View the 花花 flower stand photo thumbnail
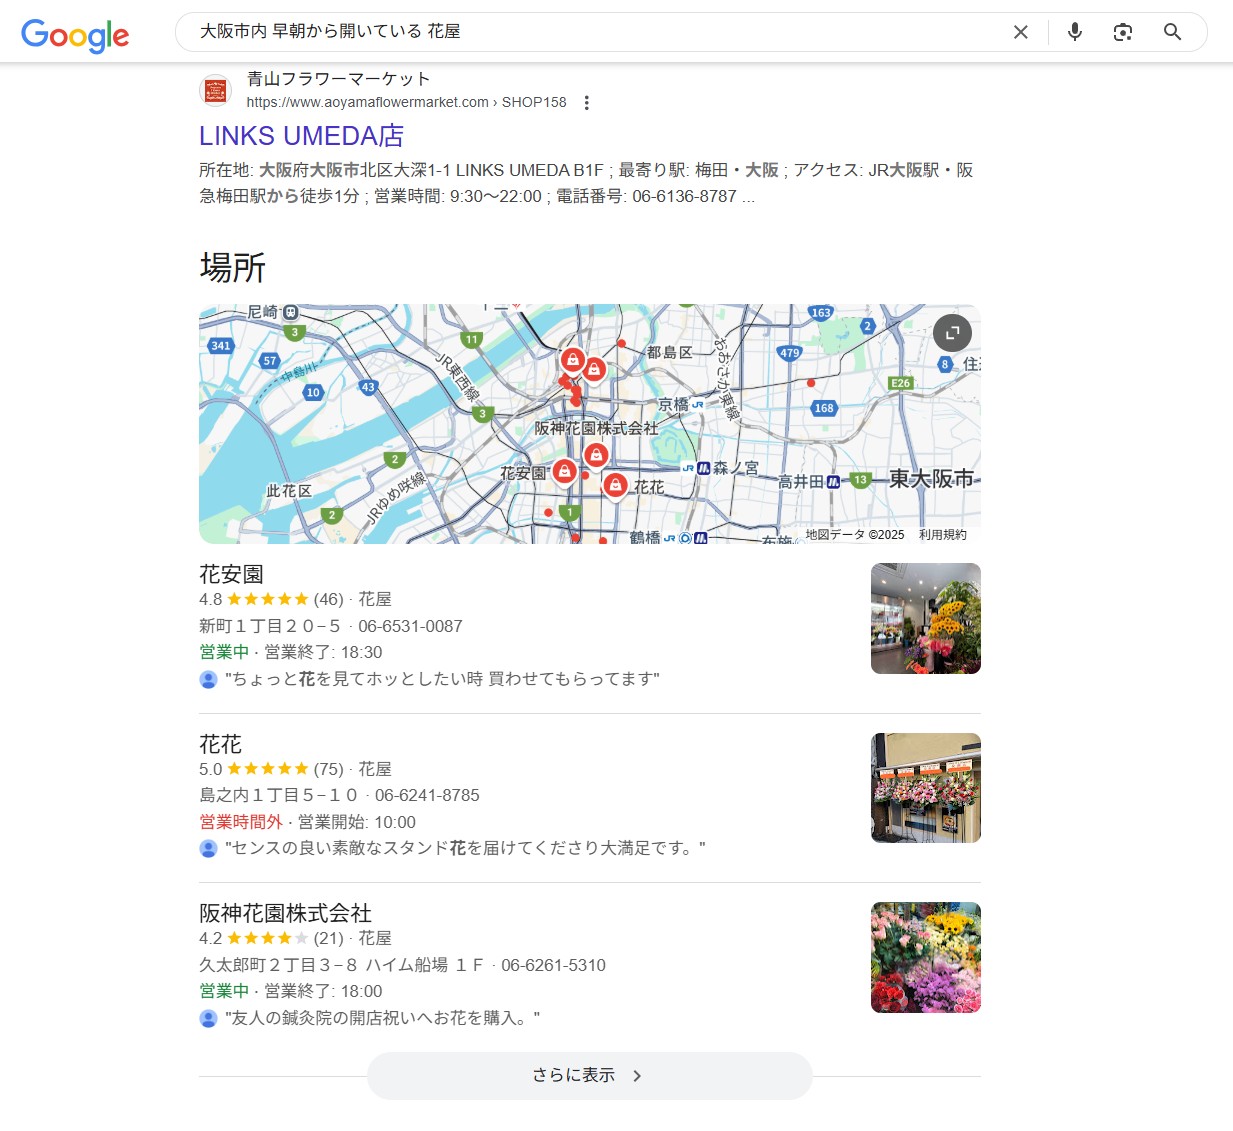The image size is (1233, 1131). pos(925,788)
